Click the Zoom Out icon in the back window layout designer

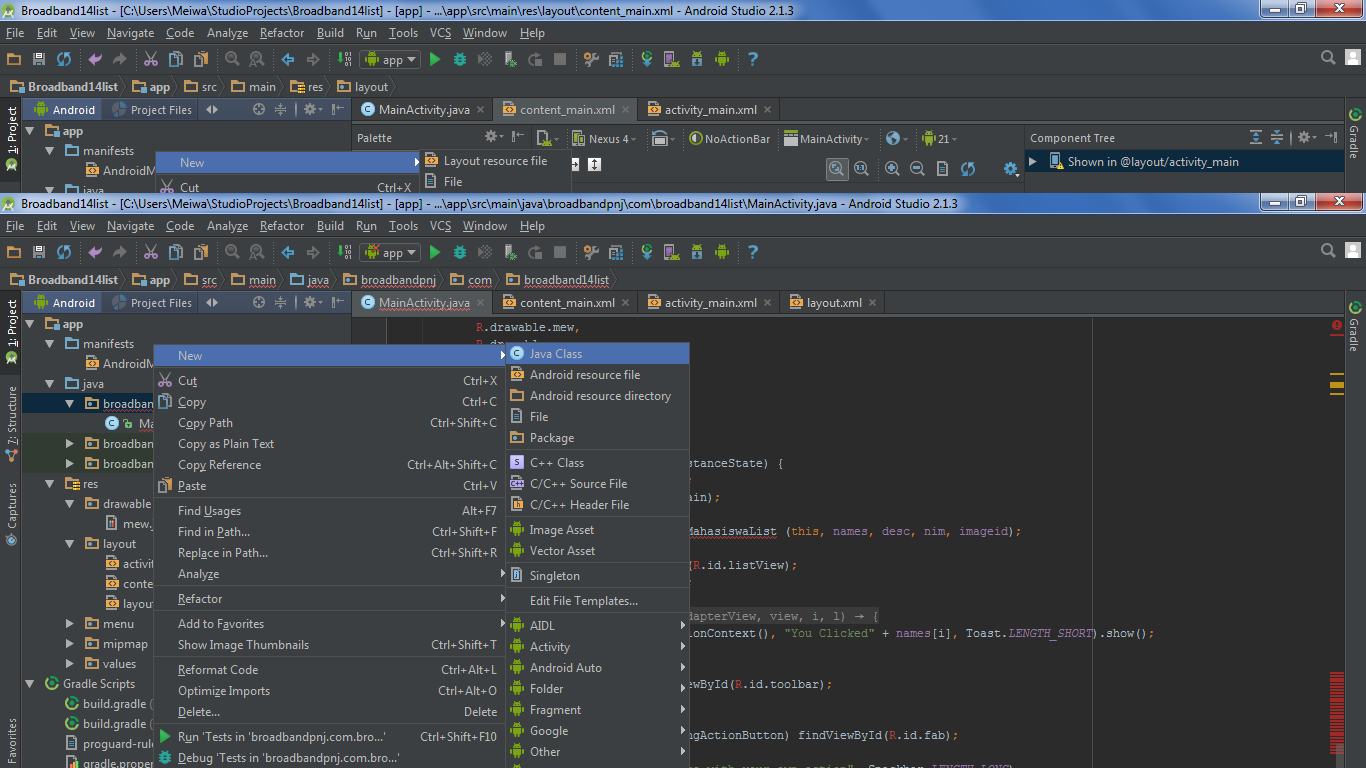917,169
